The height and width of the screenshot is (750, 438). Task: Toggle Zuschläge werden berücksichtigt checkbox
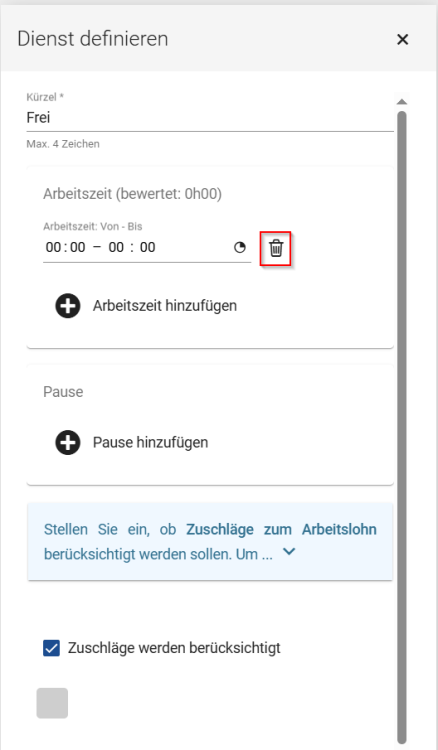(52, 648)
